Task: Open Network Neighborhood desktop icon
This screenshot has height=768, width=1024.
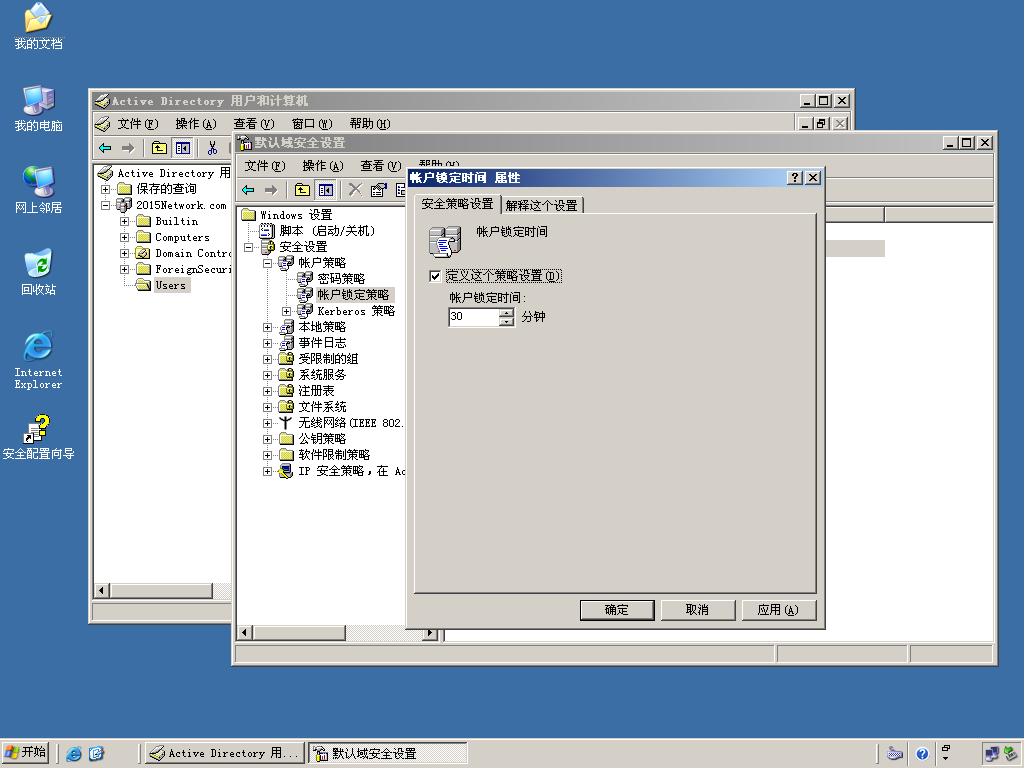Action: (38, 190)
